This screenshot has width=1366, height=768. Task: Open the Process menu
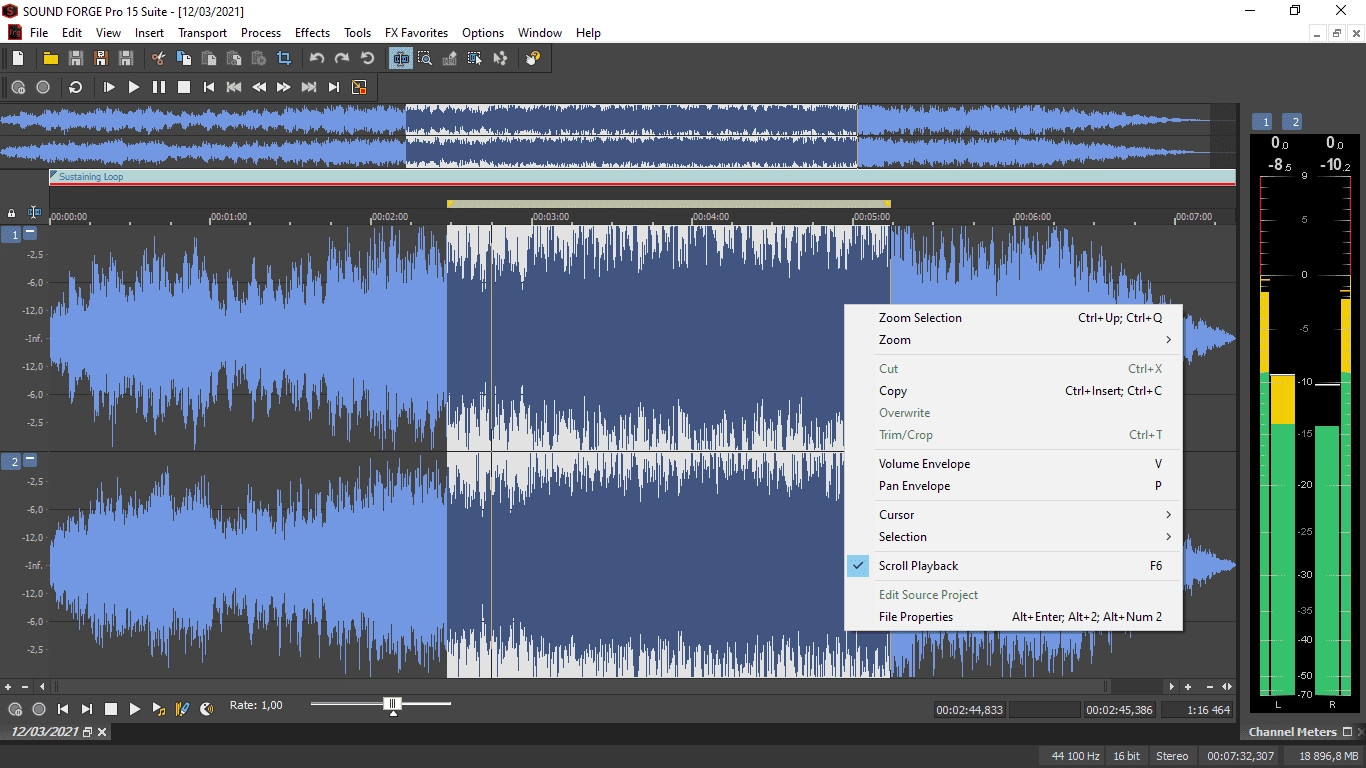(261, 33)
